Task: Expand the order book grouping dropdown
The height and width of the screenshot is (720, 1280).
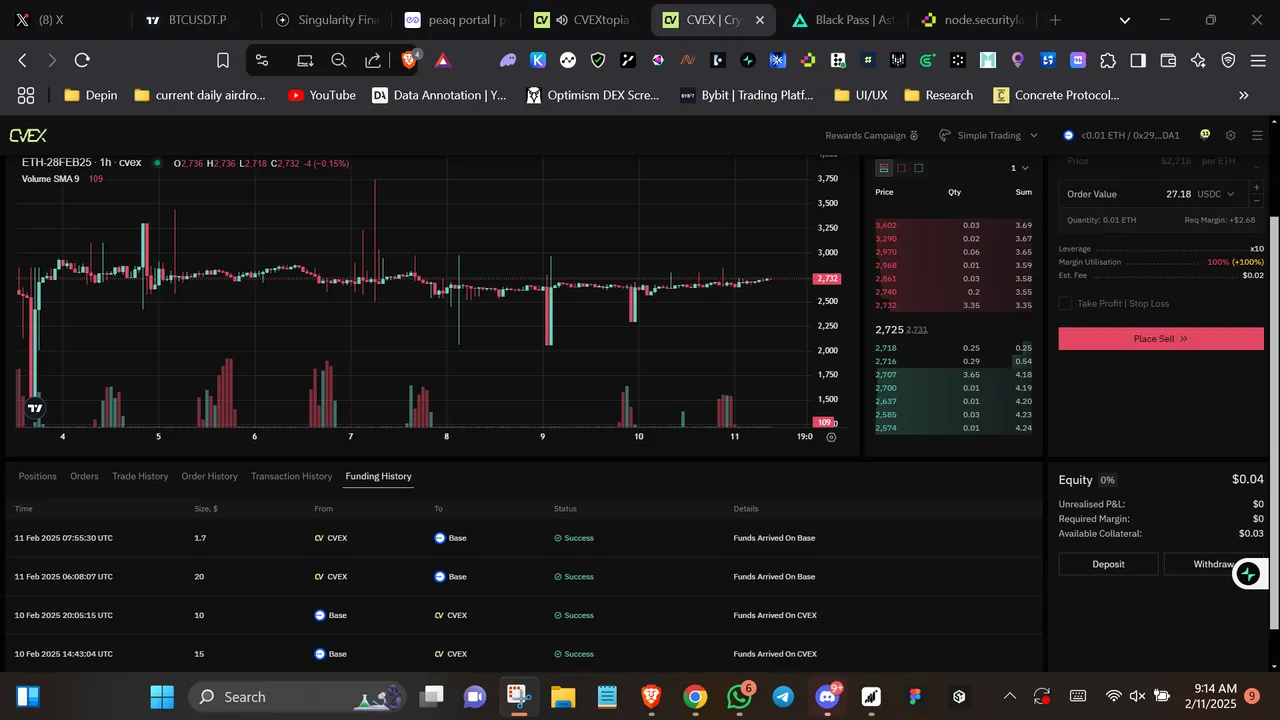Action: pos(1019,168)
